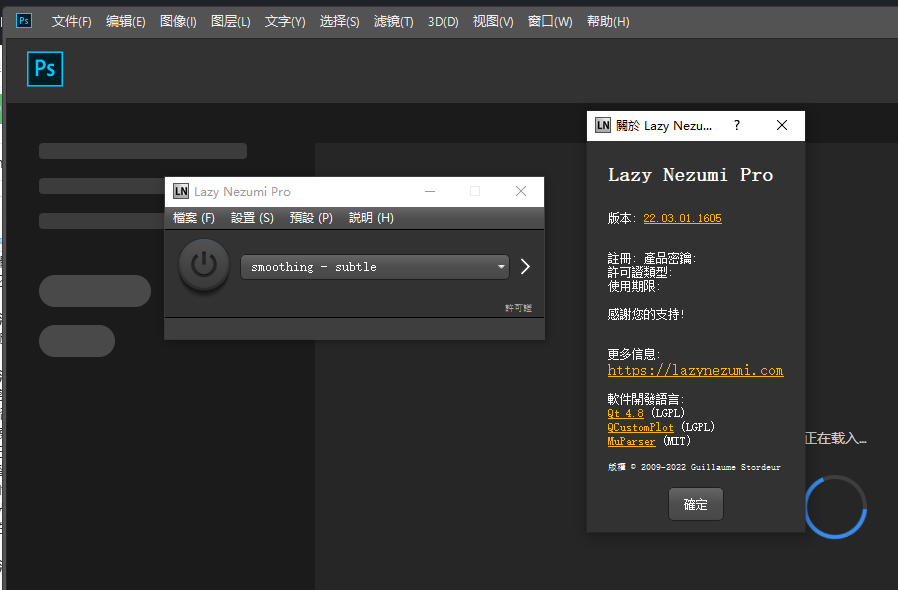This screenshot has height=590, width=898.
Task: Click the PS icon in the title bar
Action: [22, 20]
